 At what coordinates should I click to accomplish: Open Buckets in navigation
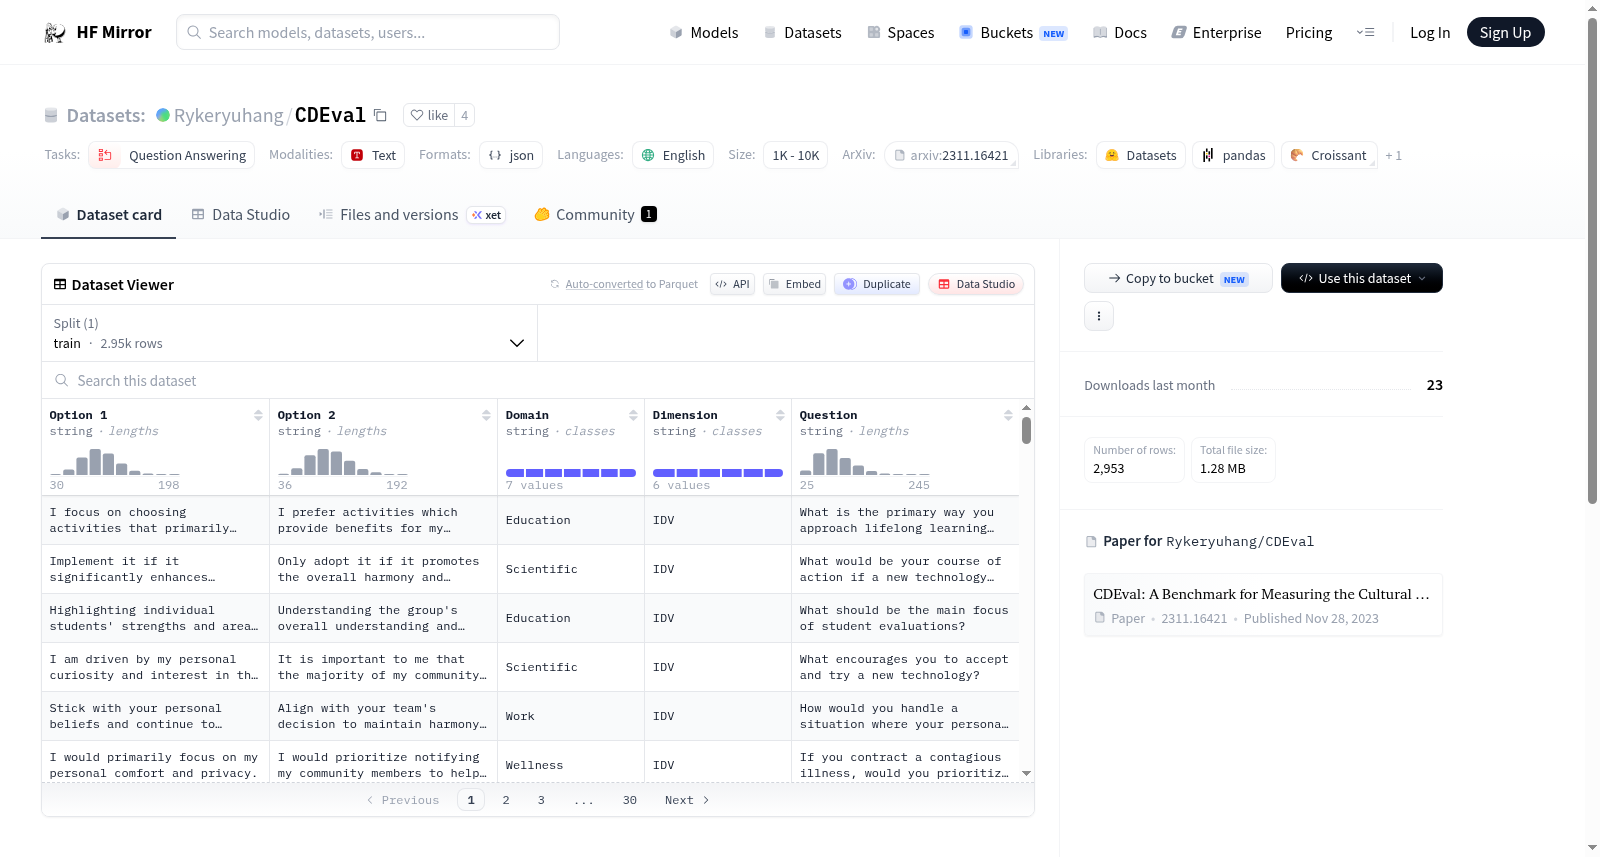[x=1013, y=33]
